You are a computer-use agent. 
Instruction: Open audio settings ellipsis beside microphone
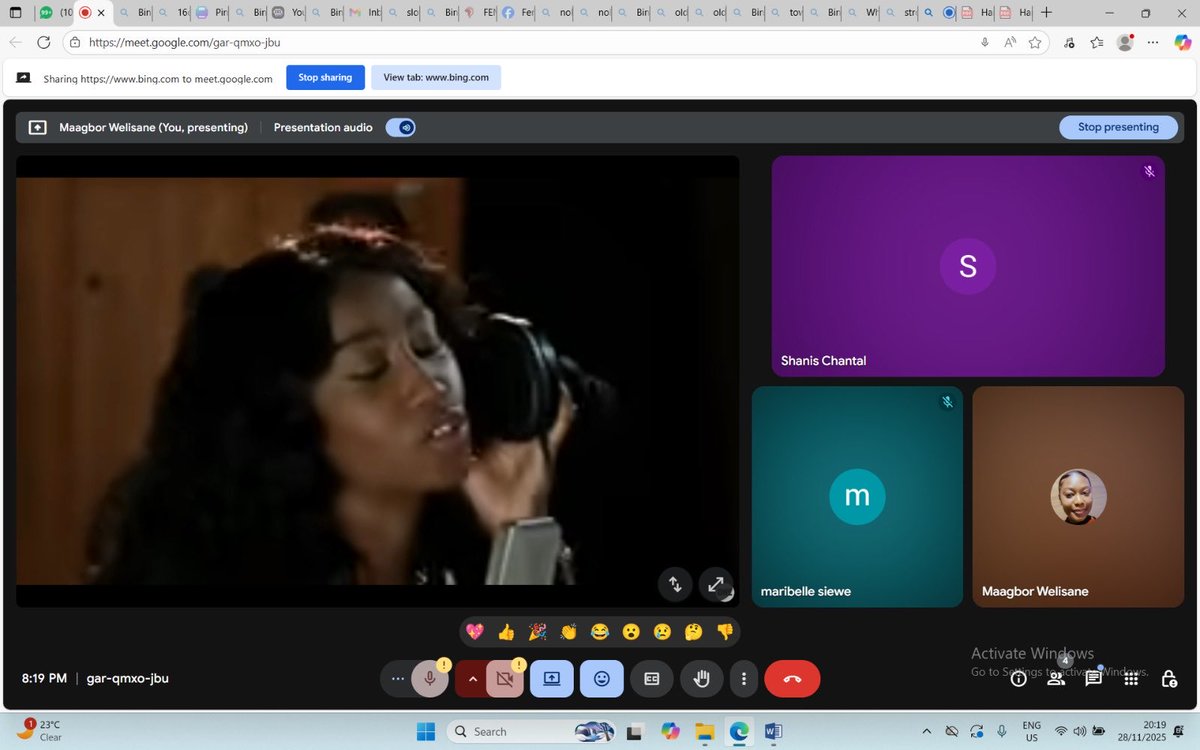(398, 679)
